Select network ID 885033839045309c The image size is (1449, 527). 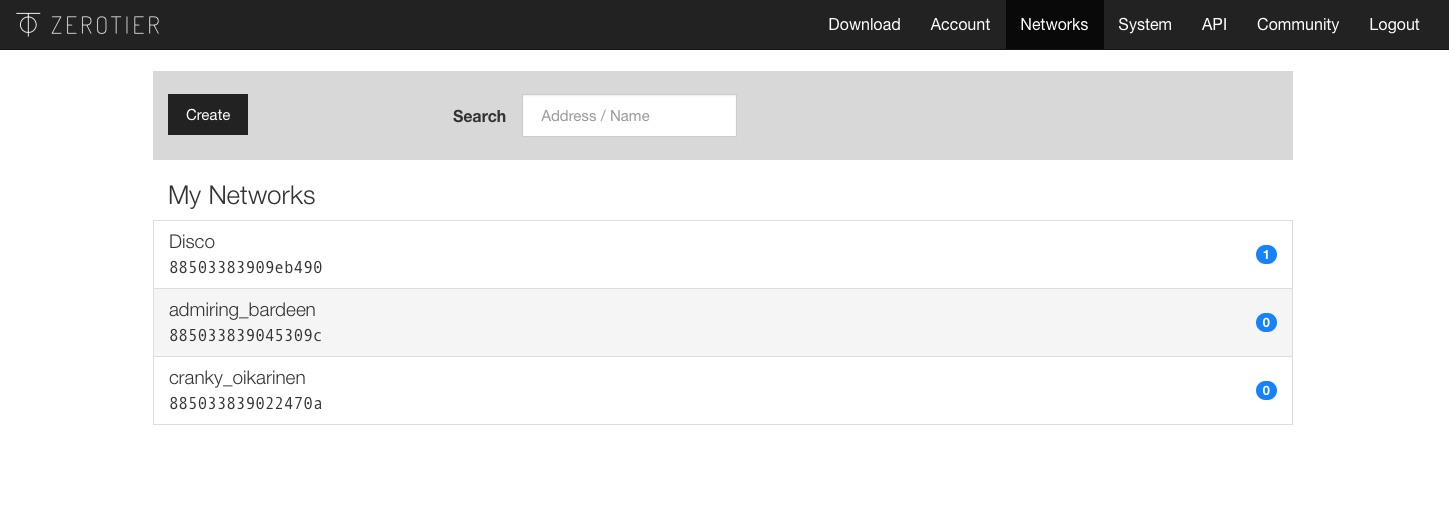tap(246, 336)
